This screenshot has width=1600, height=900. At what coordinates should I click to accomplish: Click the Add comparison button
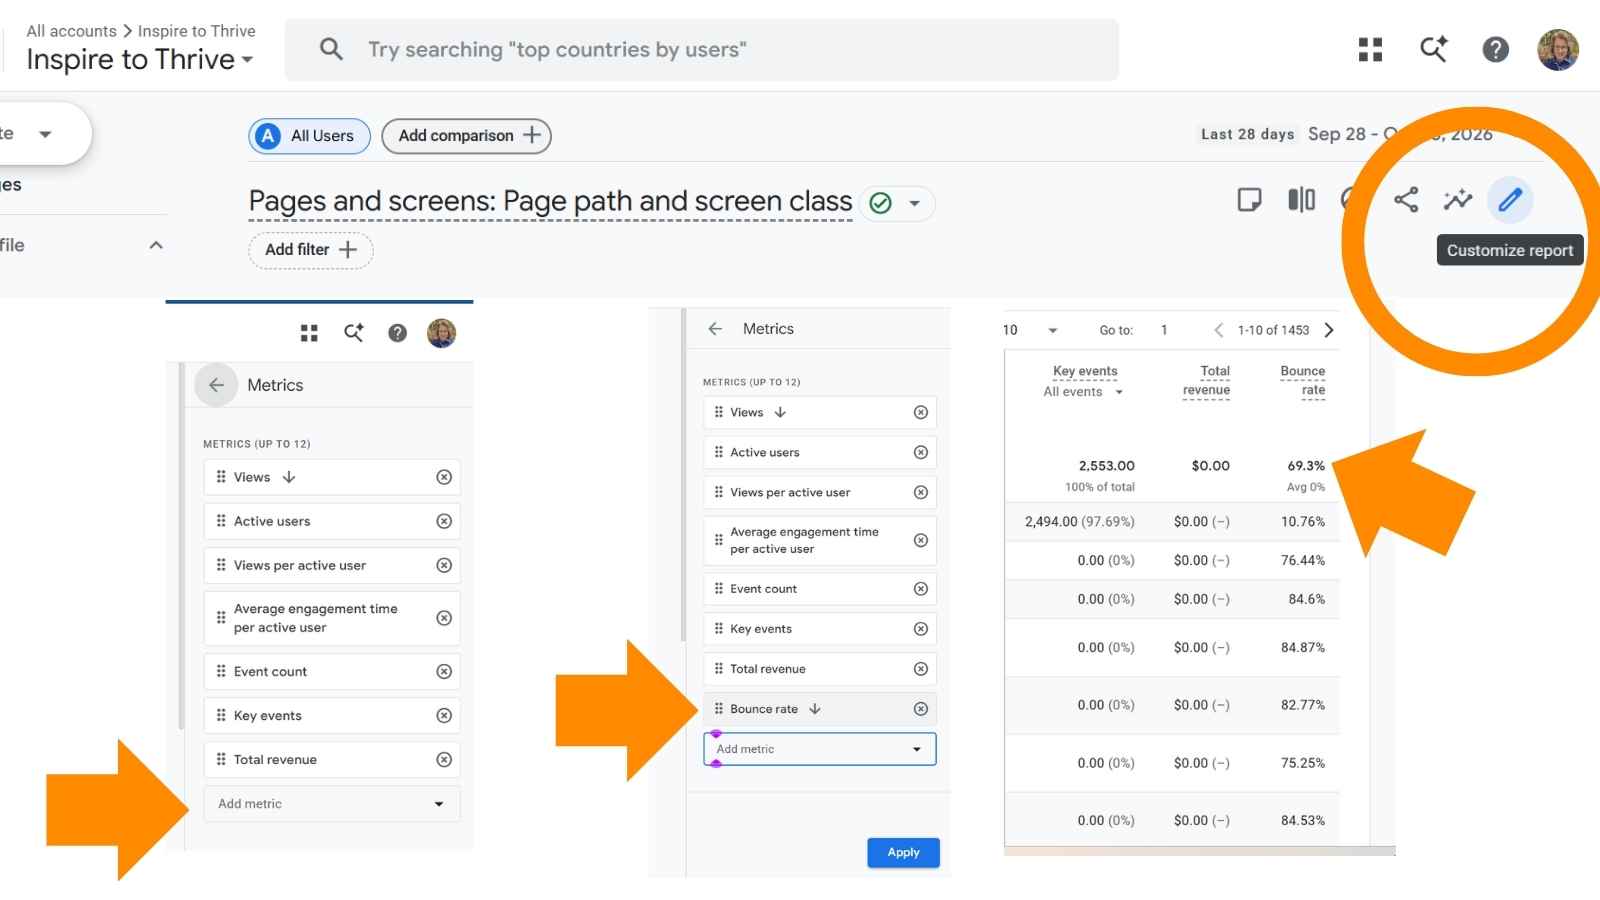tap(467, 136)
